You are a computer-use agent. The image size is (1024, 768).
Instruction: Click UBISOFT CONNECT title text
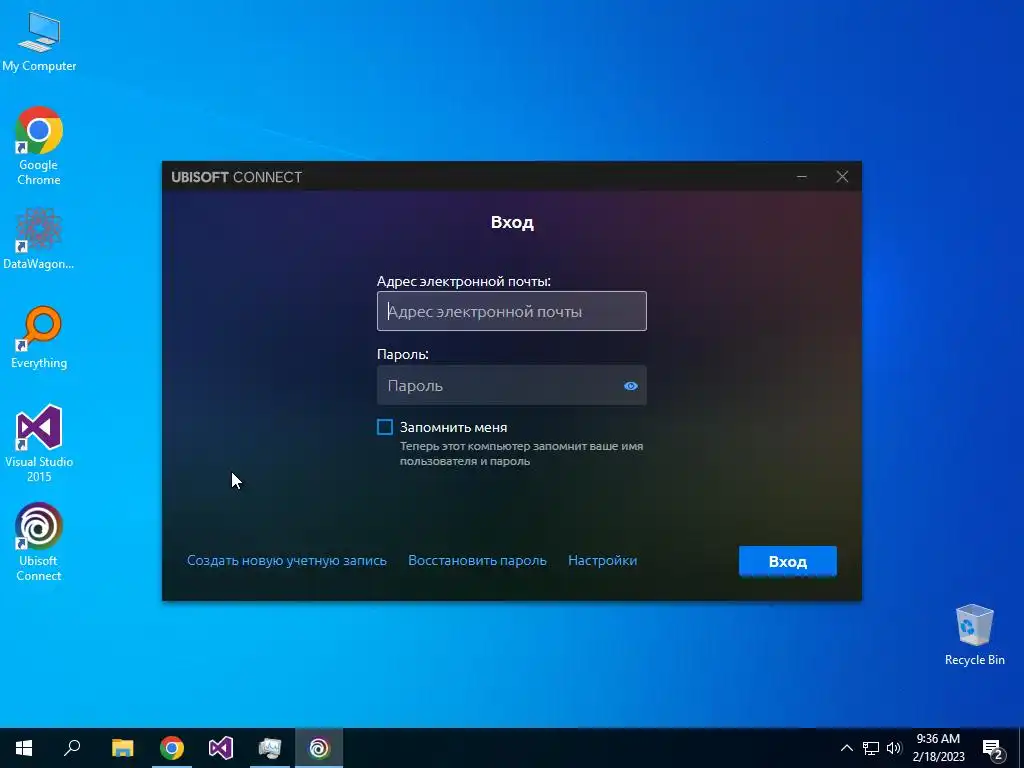pyautogui.click(x=236, y=177)
